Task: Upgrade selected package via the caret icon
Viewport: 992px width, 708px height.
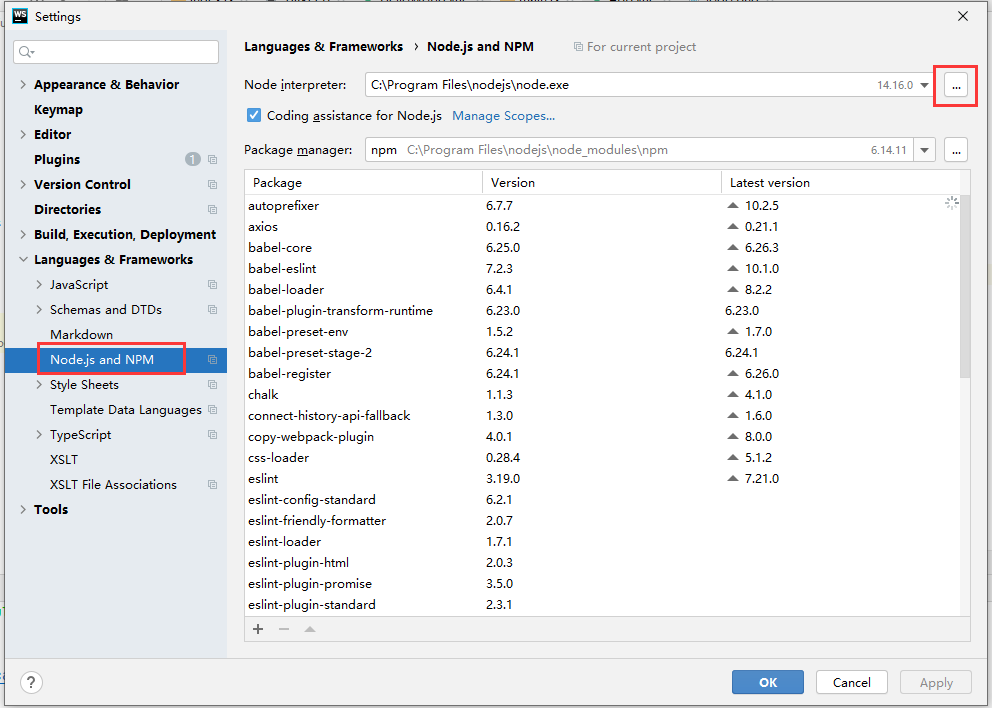Action: (309, 629)
